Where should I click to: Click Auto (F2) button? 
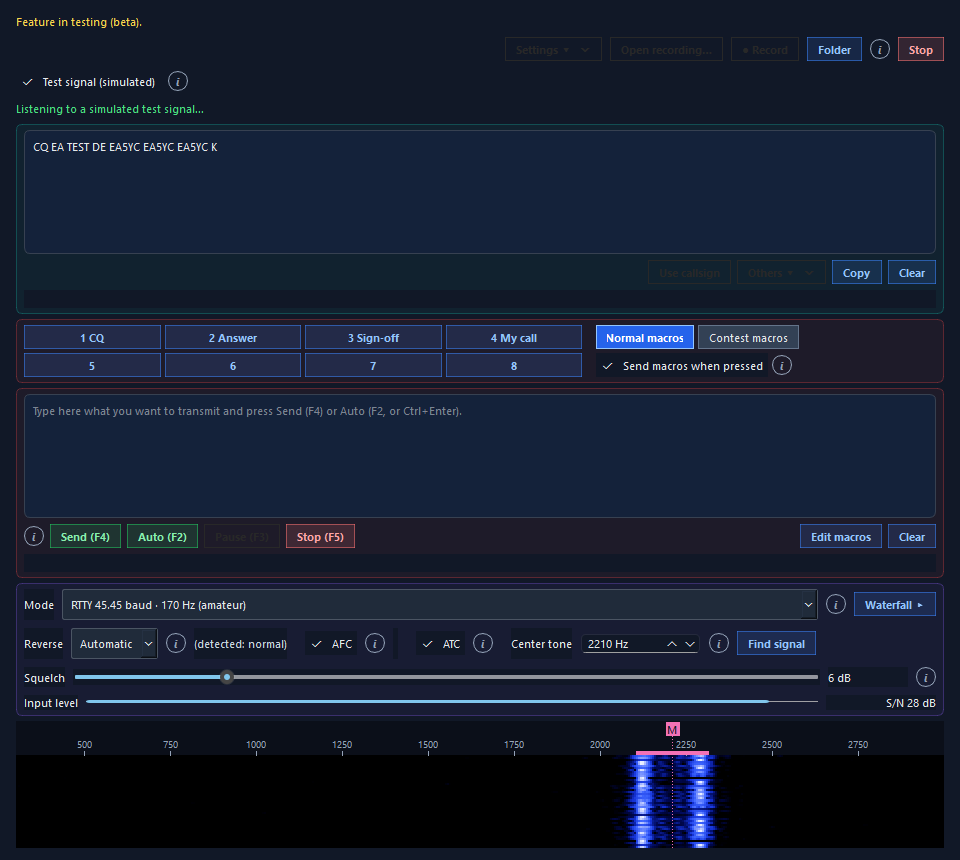coord(162,537)
